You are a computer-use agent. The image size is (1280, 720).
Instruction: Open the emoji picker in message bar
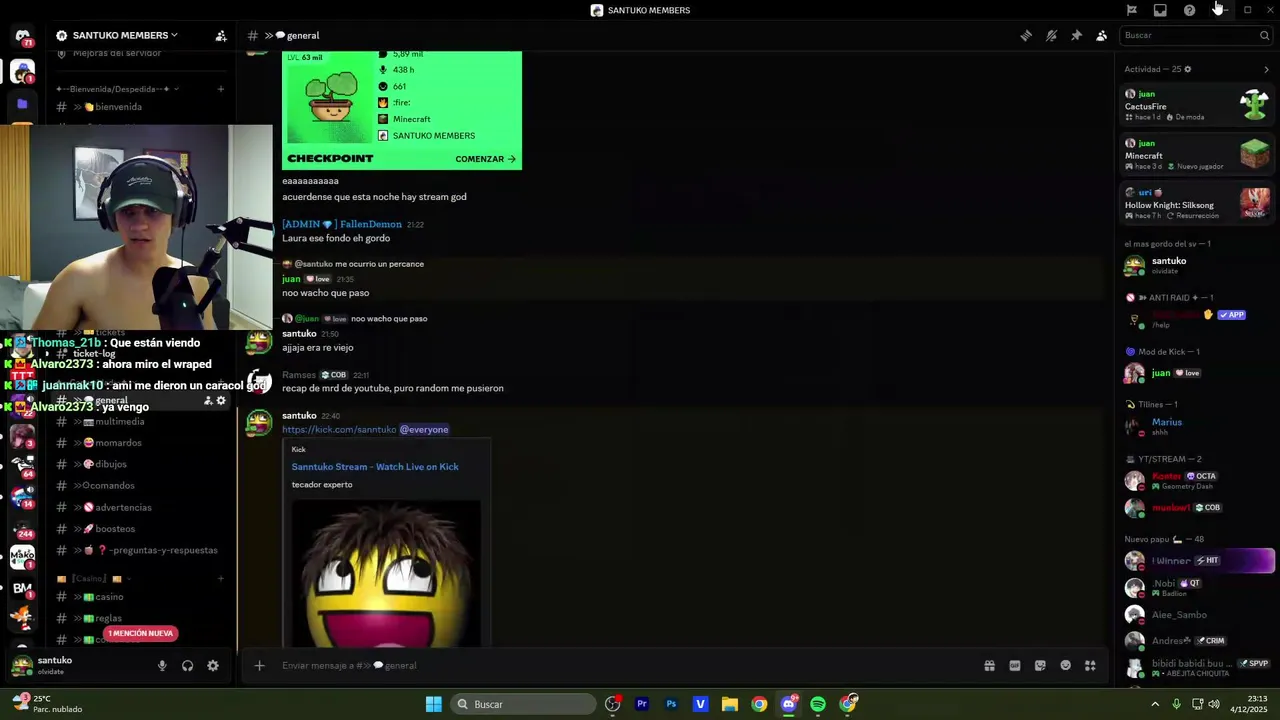tap(1065, 666)
